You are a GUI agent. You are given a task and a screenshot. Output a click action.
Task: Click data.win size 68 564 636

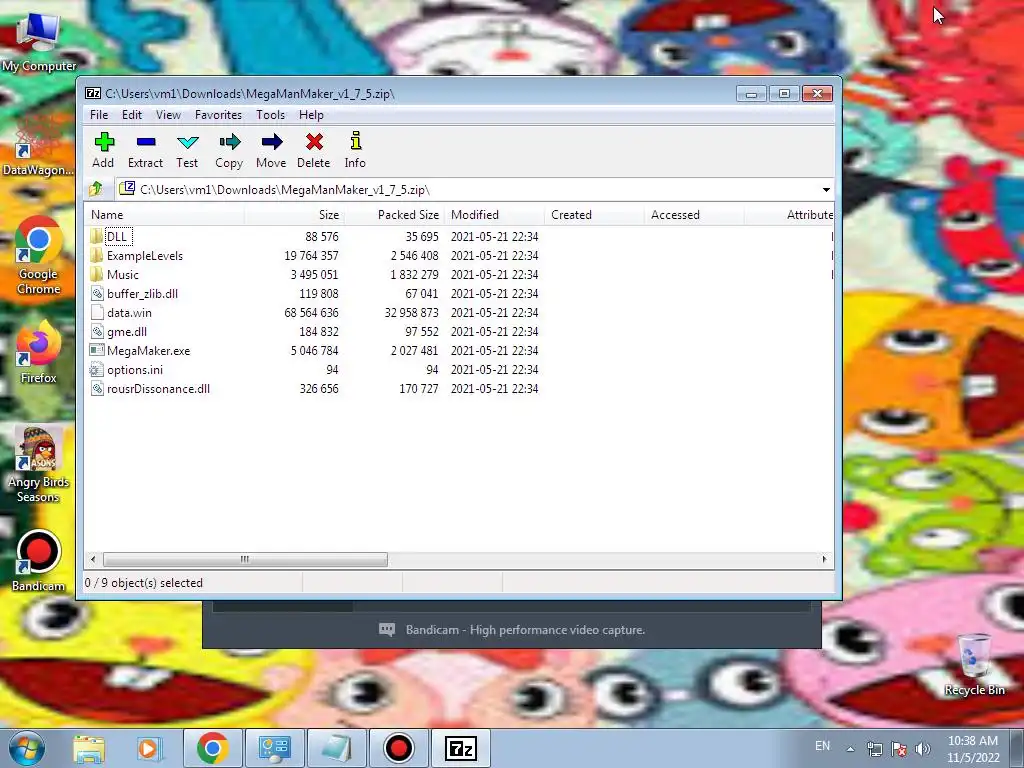(312, 313)
